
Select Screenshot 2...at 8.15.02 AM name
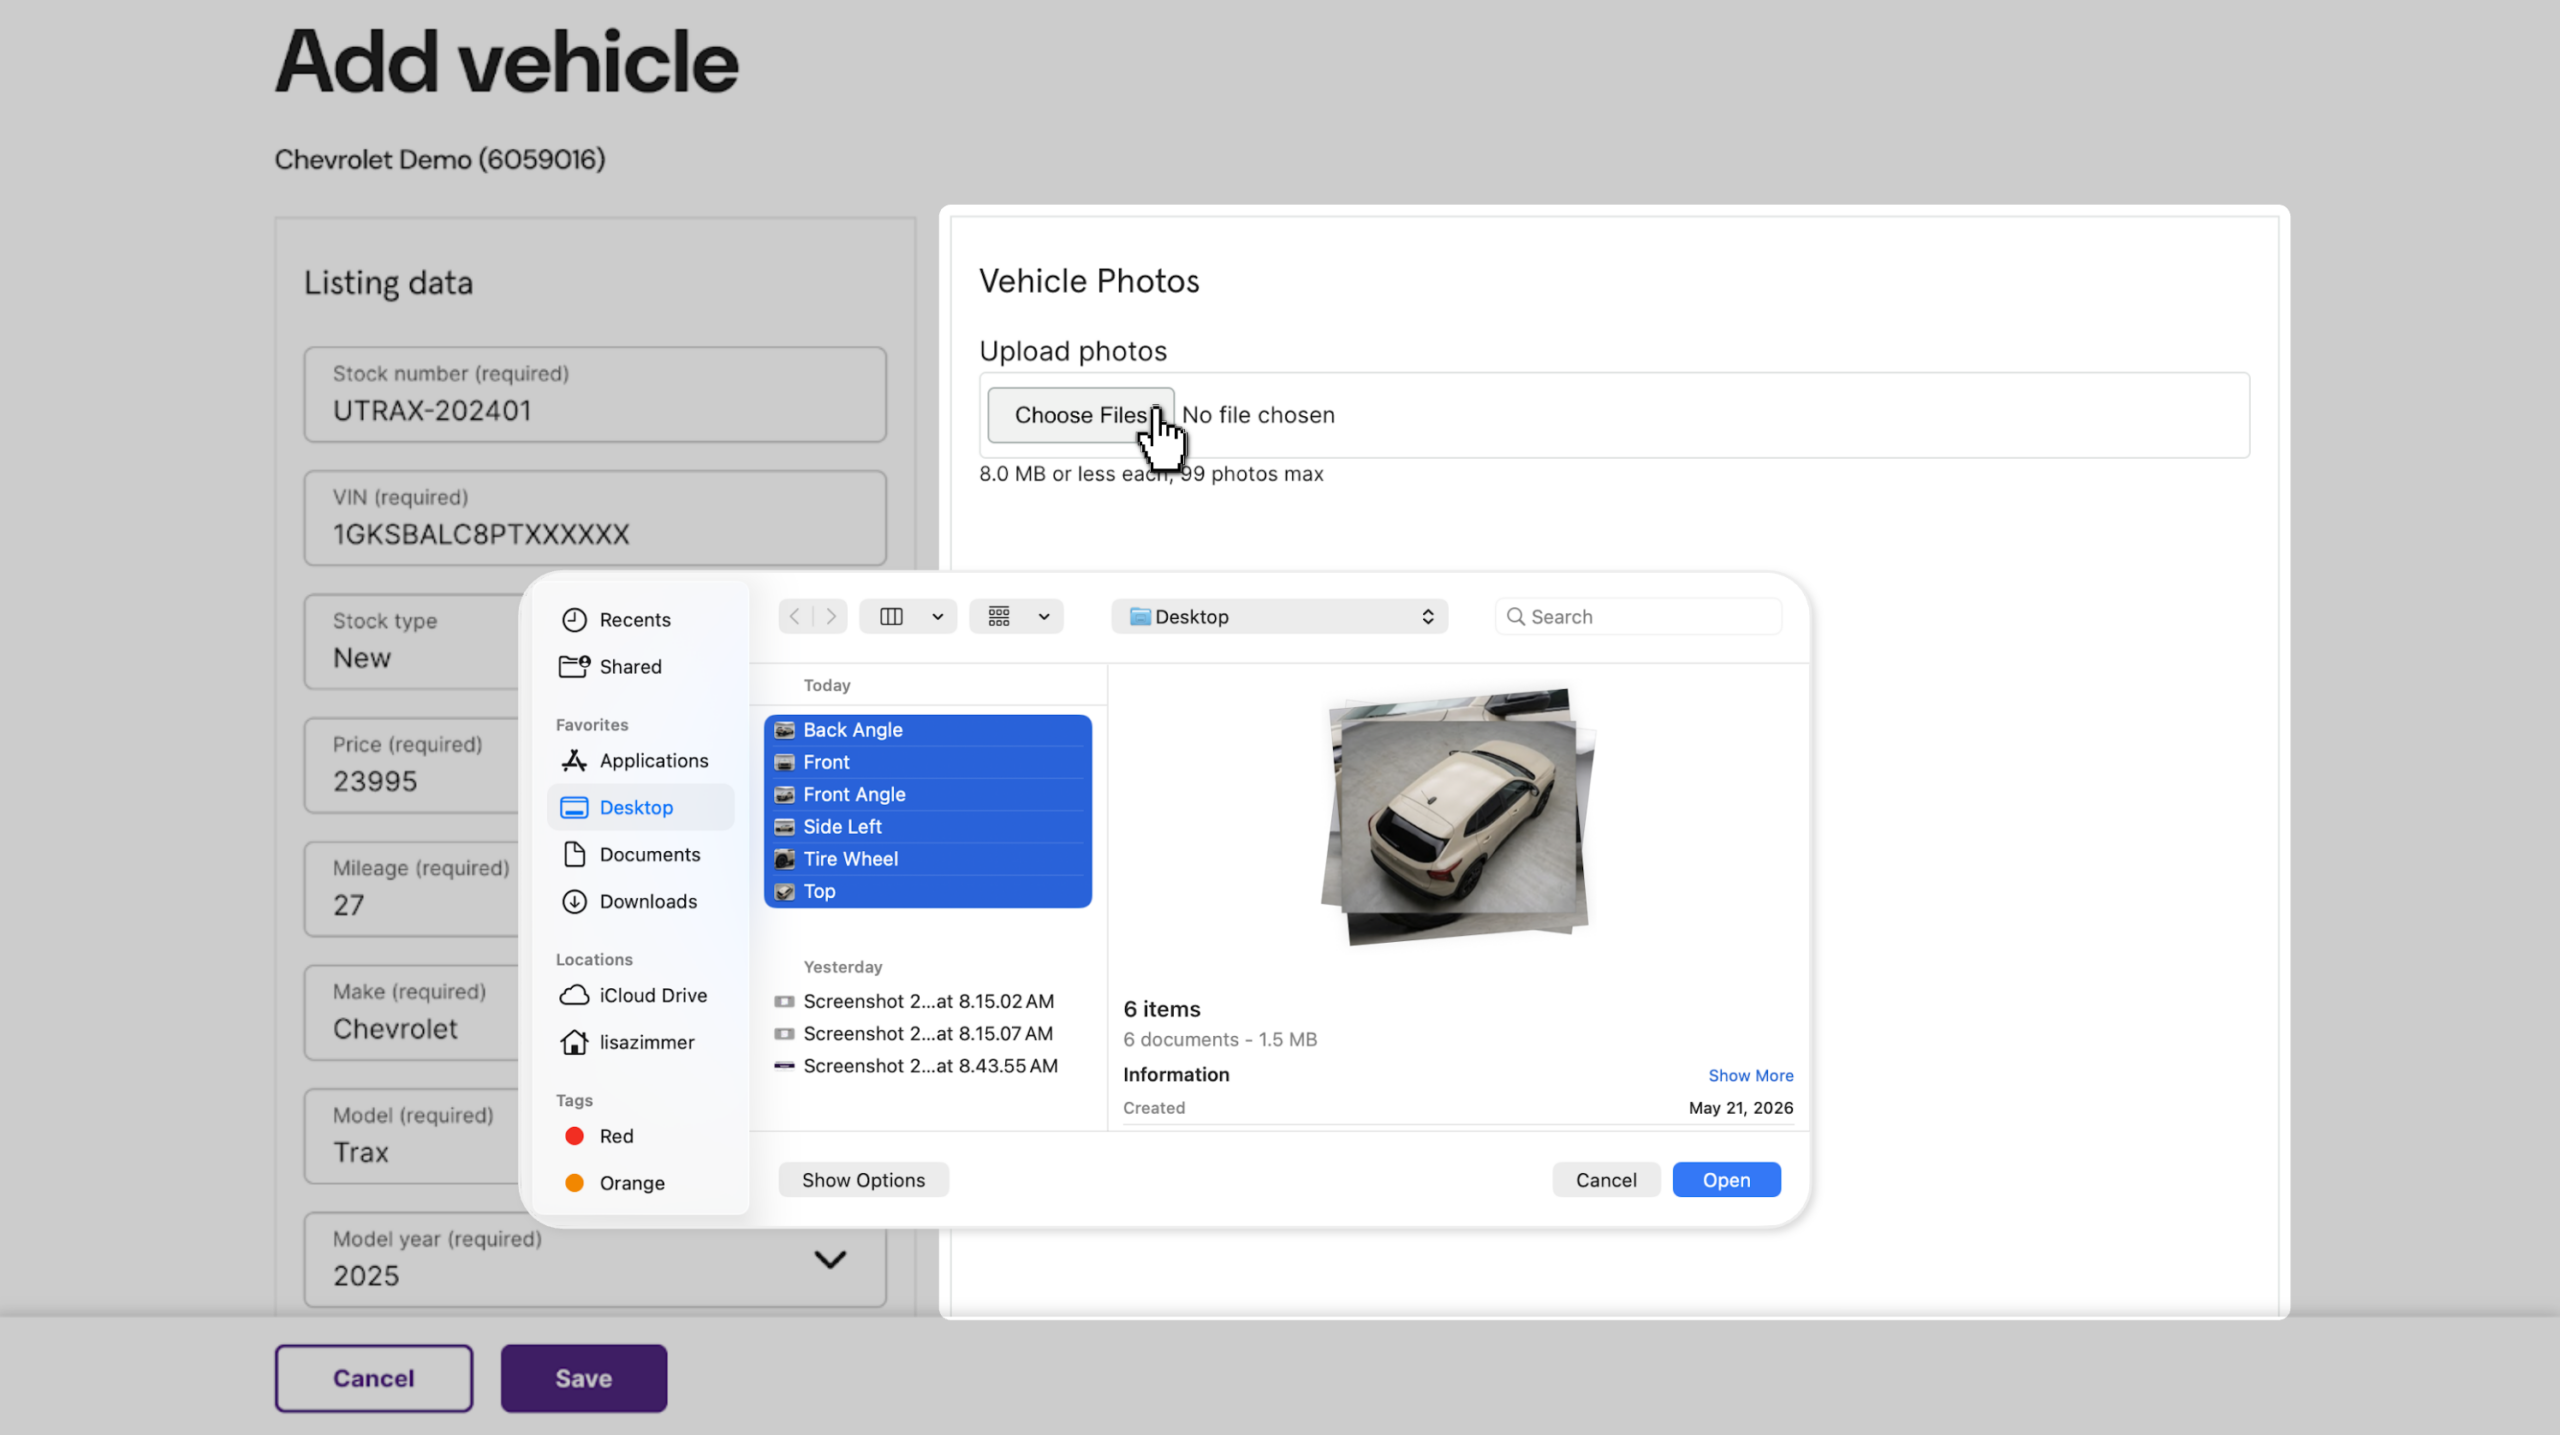point(928,1001)
